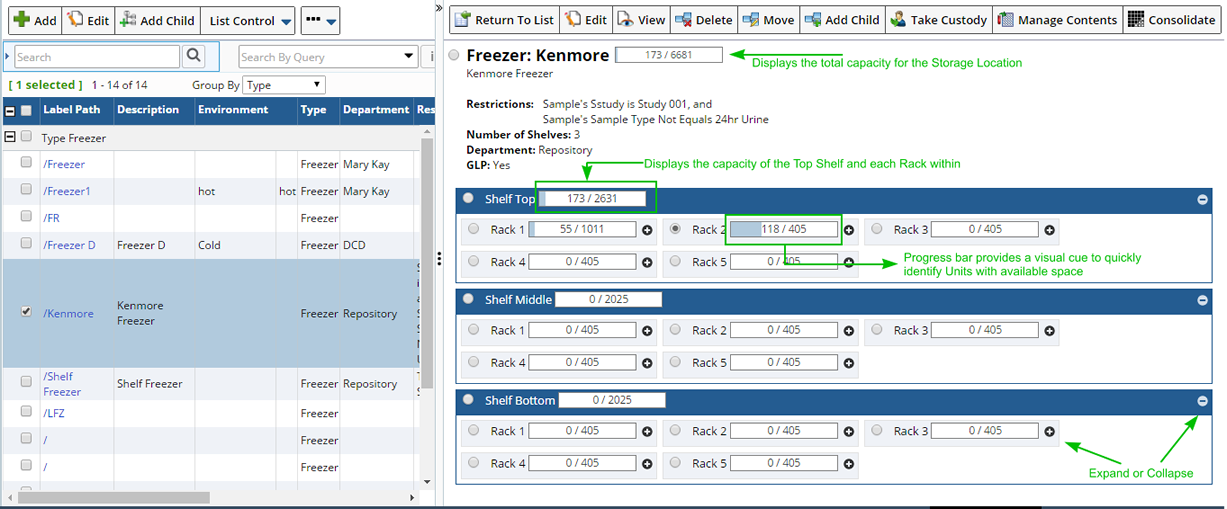Sort by Environment column header
1227x509 pixels.
point(233,110)
